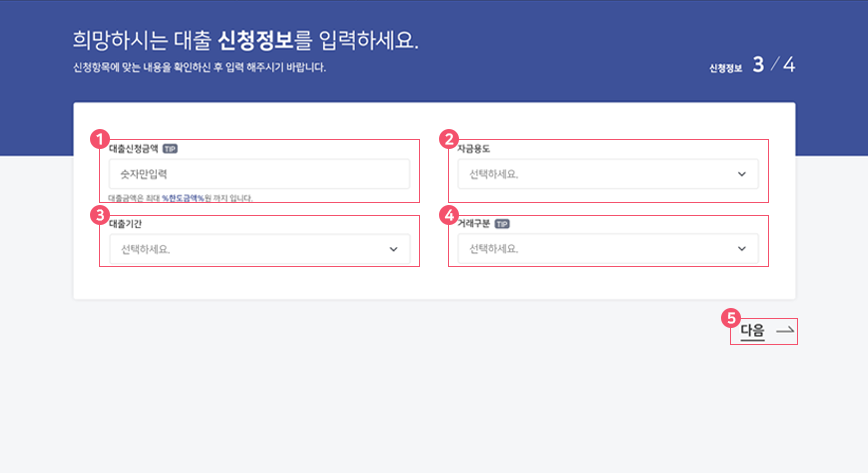868x473 pixels.
Task: Click red annotation marker number 4
Action: pos(449,214)
